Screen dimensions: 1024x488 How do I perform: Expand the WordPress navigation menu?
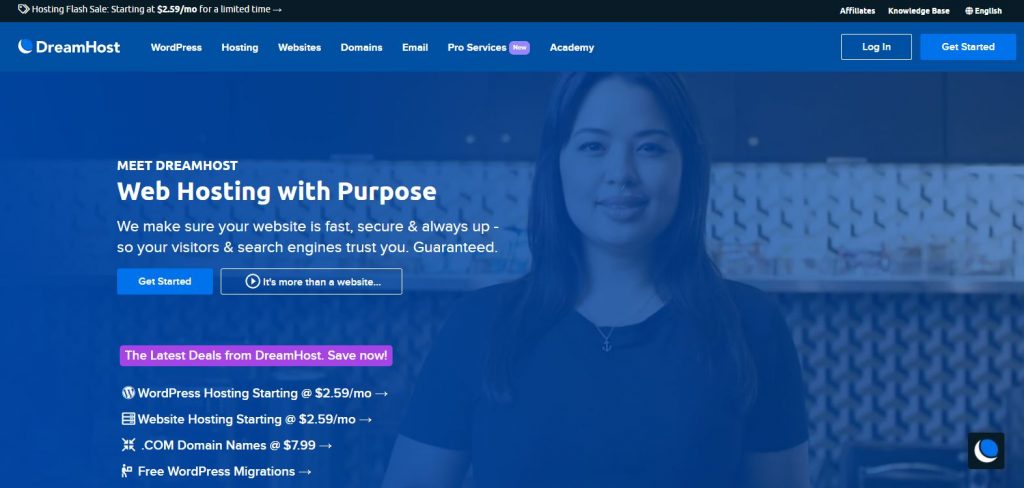click(176, 48)
